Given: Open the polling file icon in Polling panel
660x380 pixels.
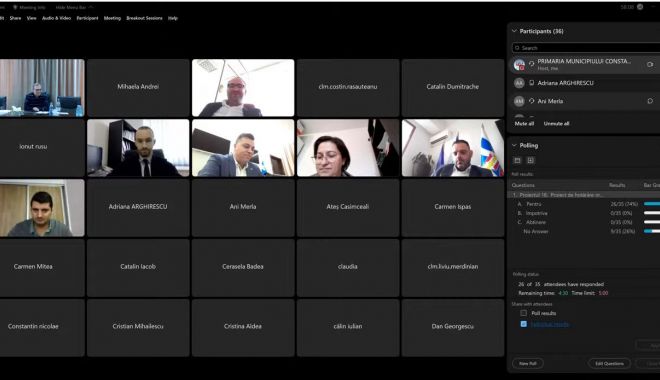Looking at the screenshot, I should (517, 160).
